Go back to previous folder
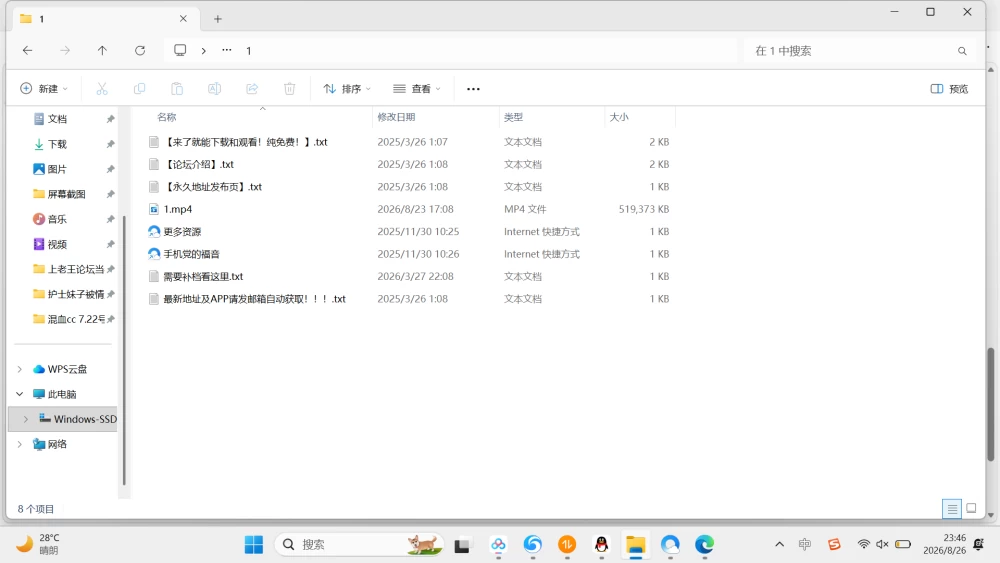The image size is (1000, 563). [27, 50]
